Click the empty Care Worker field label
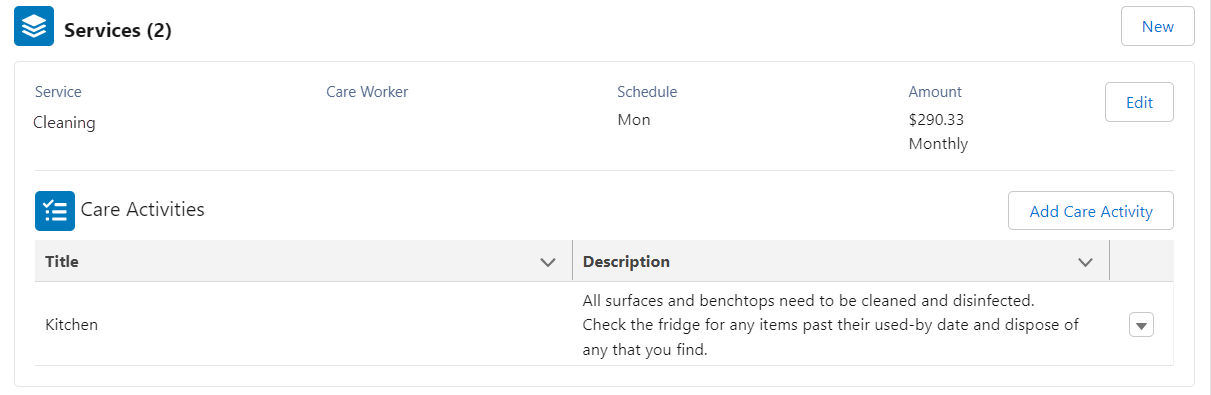1211x395 pixels. click(x=367, y=92)
